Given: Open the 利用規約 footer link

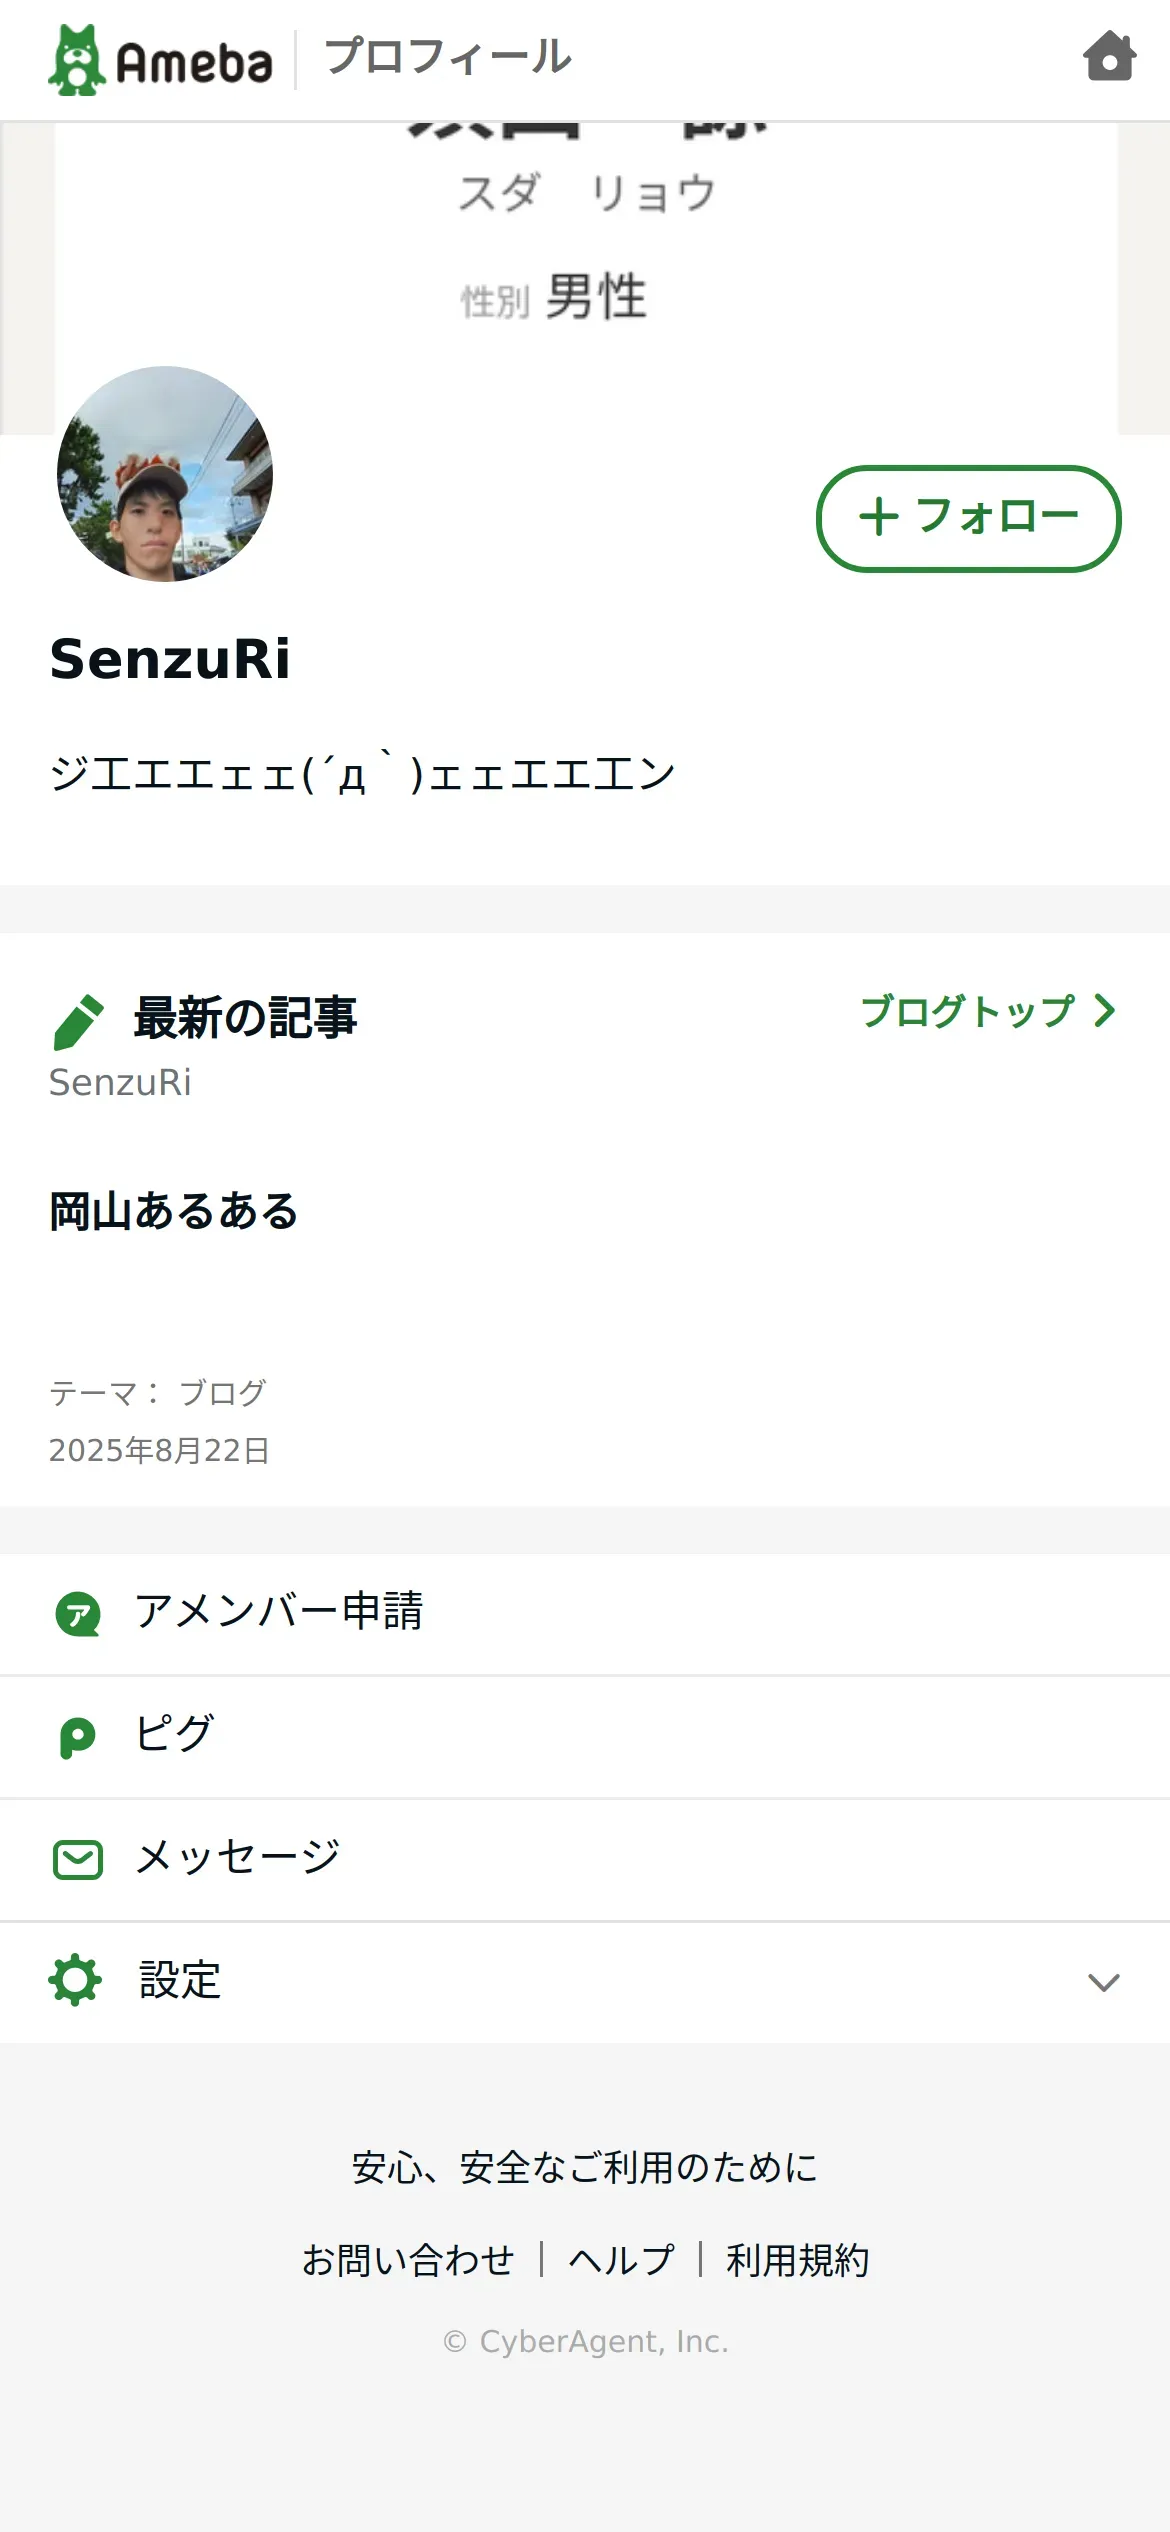Looking at the screenshot, I should click(x=797, y=2260).
